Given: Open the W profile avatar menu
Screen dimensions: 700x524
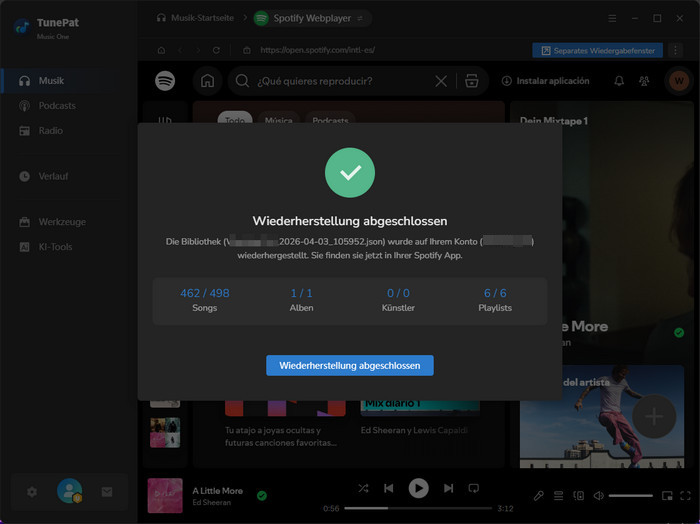Looking at the screenshot, I should [679, 81].
